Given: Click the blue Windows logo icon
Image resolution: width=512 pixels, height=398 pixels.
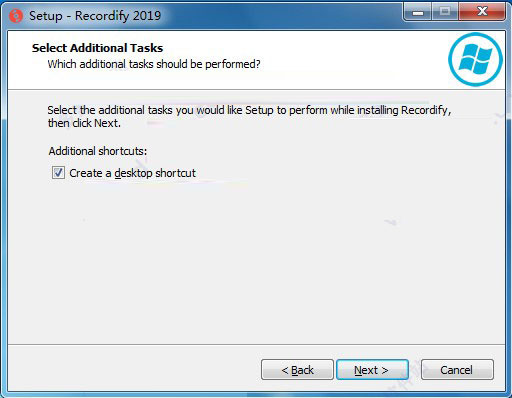Looking at the screenshot, I should point(475,59).
